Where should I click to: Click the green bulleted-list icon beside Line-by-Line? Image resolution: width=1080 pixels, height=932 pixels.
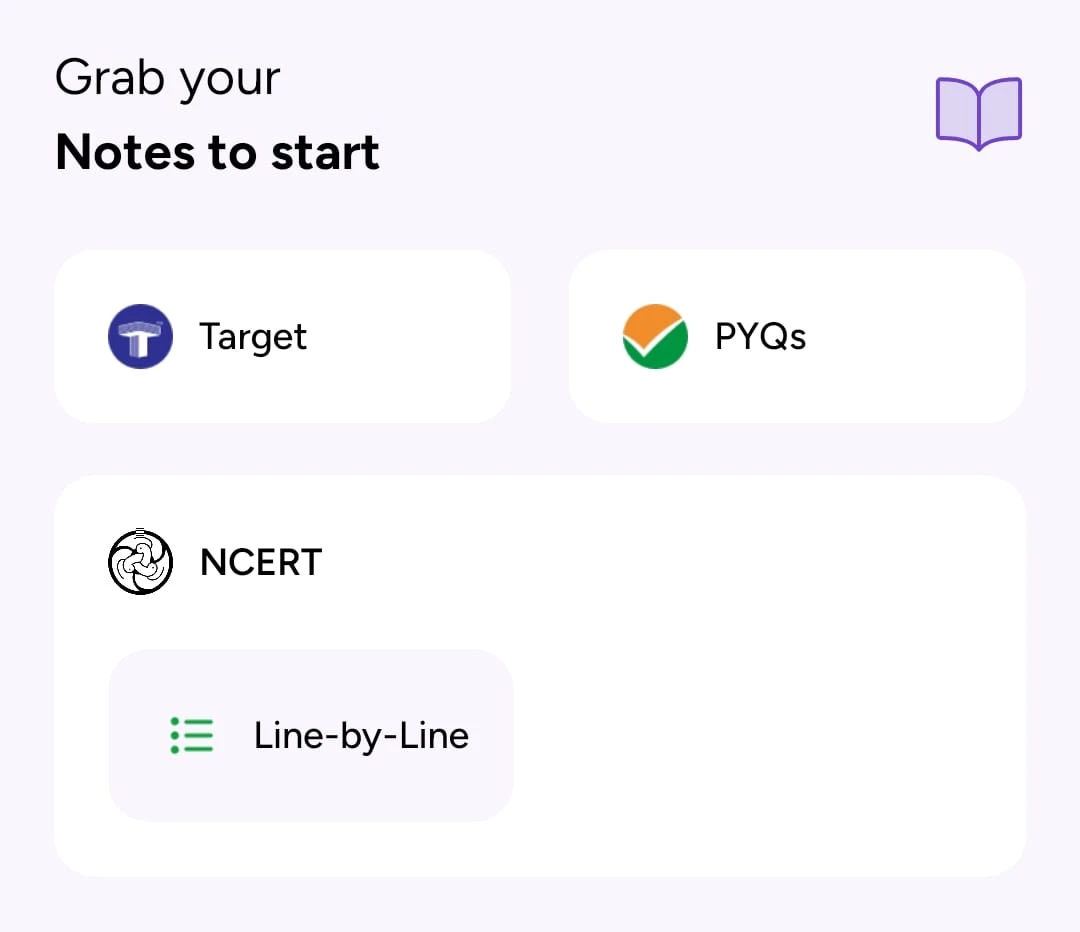click(191, 735)
